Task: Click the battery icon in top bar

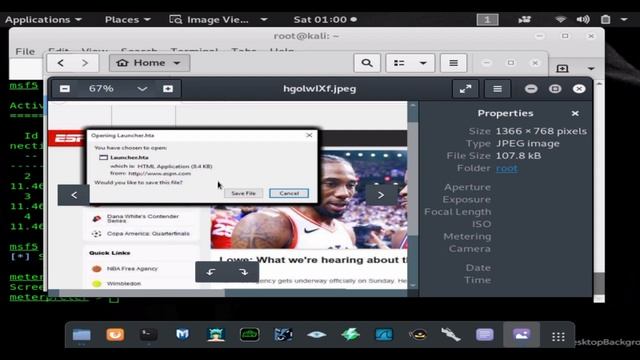Action: 605,20
